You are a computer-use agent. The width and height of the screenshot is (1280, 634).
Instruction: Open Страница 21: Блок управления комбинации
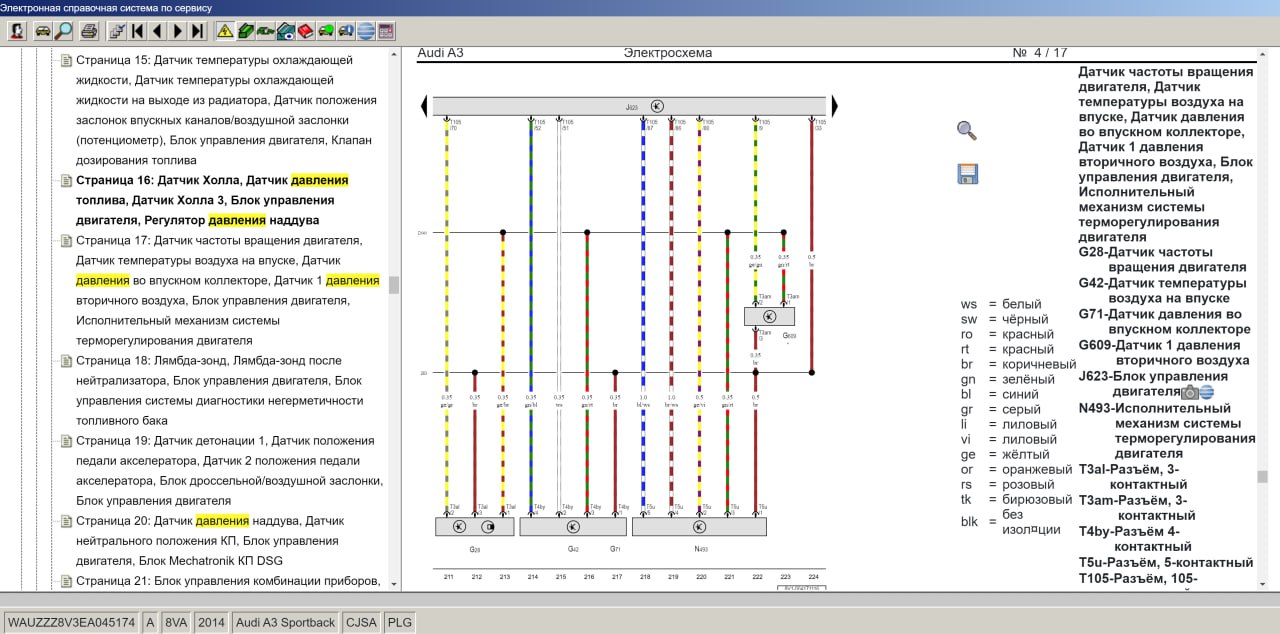[228, 581]
